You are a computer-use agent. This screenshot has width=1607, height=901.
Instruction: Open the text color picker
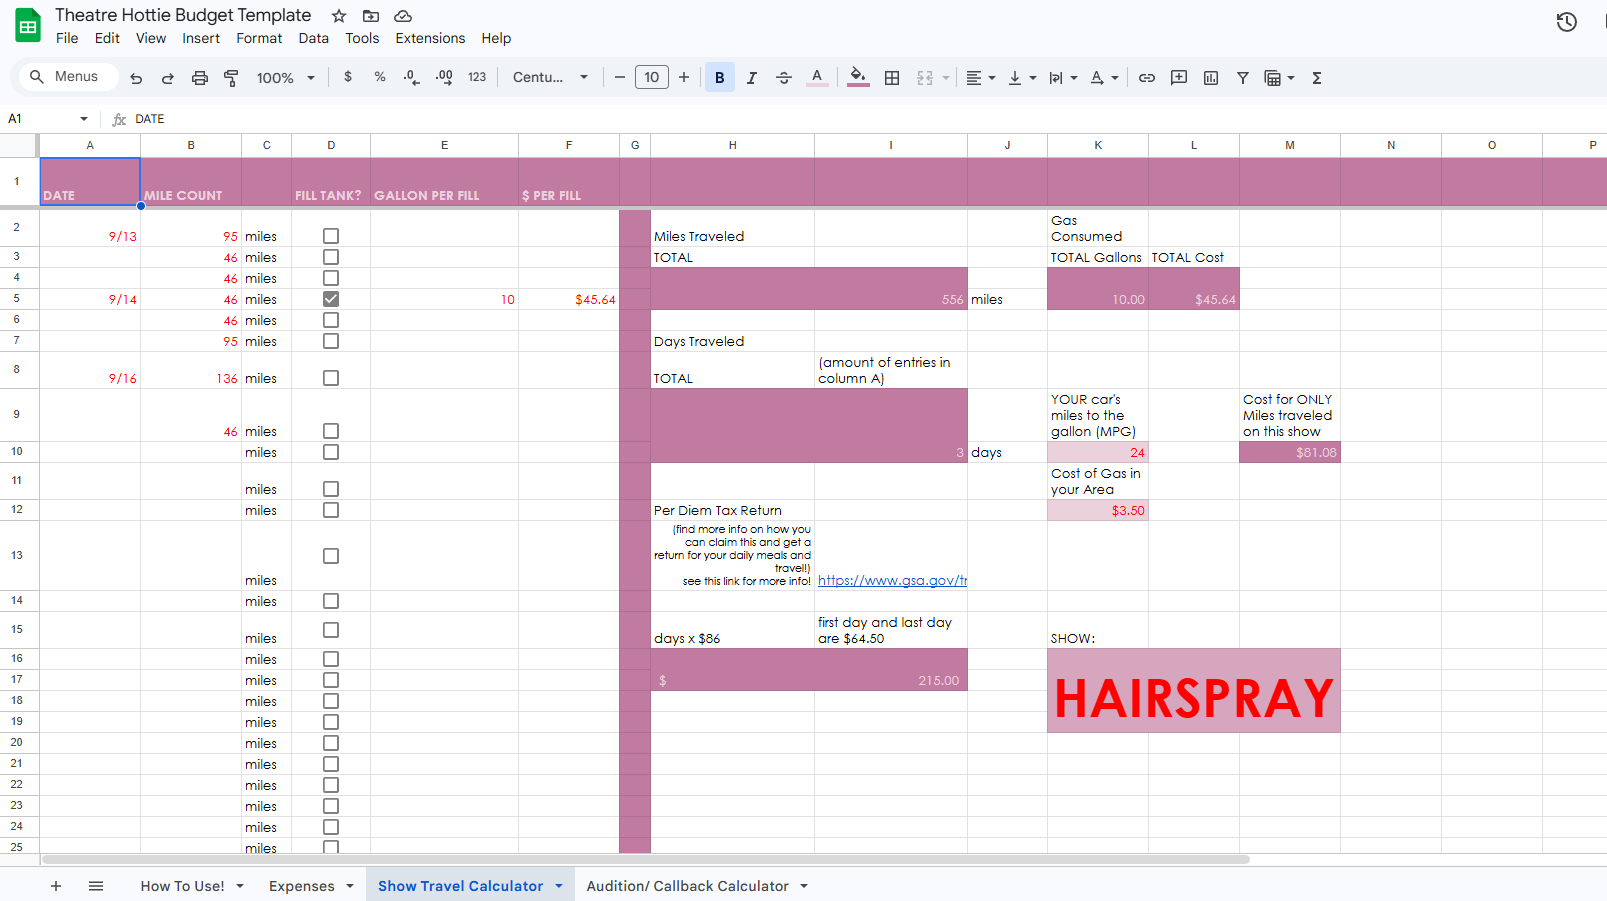[817, 77]
